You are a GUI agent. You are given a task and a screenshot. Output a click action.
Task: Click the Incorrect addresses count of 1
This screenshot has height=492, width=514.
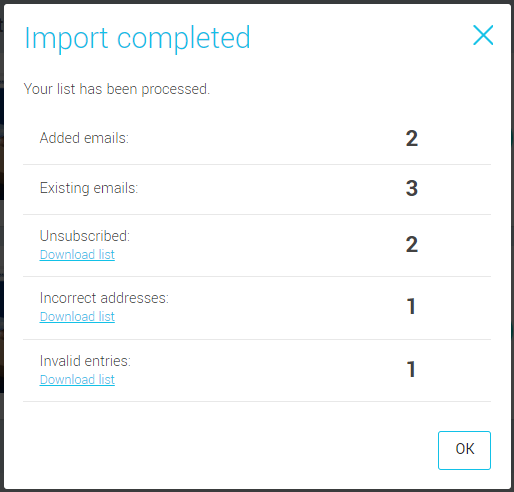411,307
